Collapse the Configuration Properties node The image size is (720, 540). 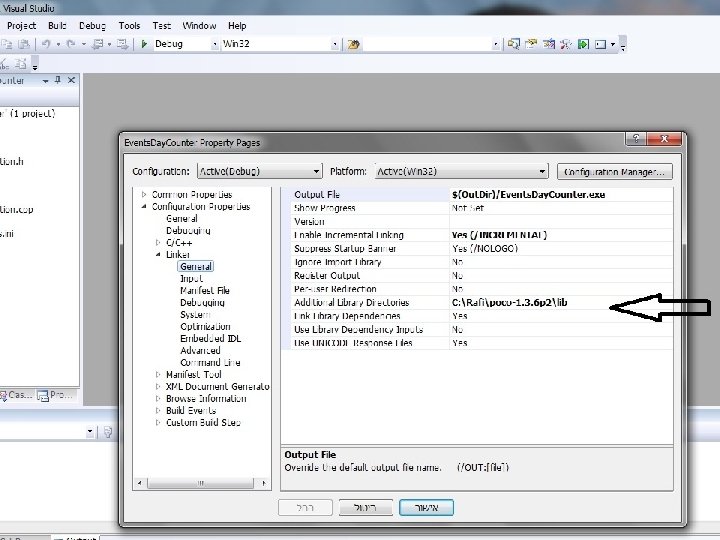[144, 207]
